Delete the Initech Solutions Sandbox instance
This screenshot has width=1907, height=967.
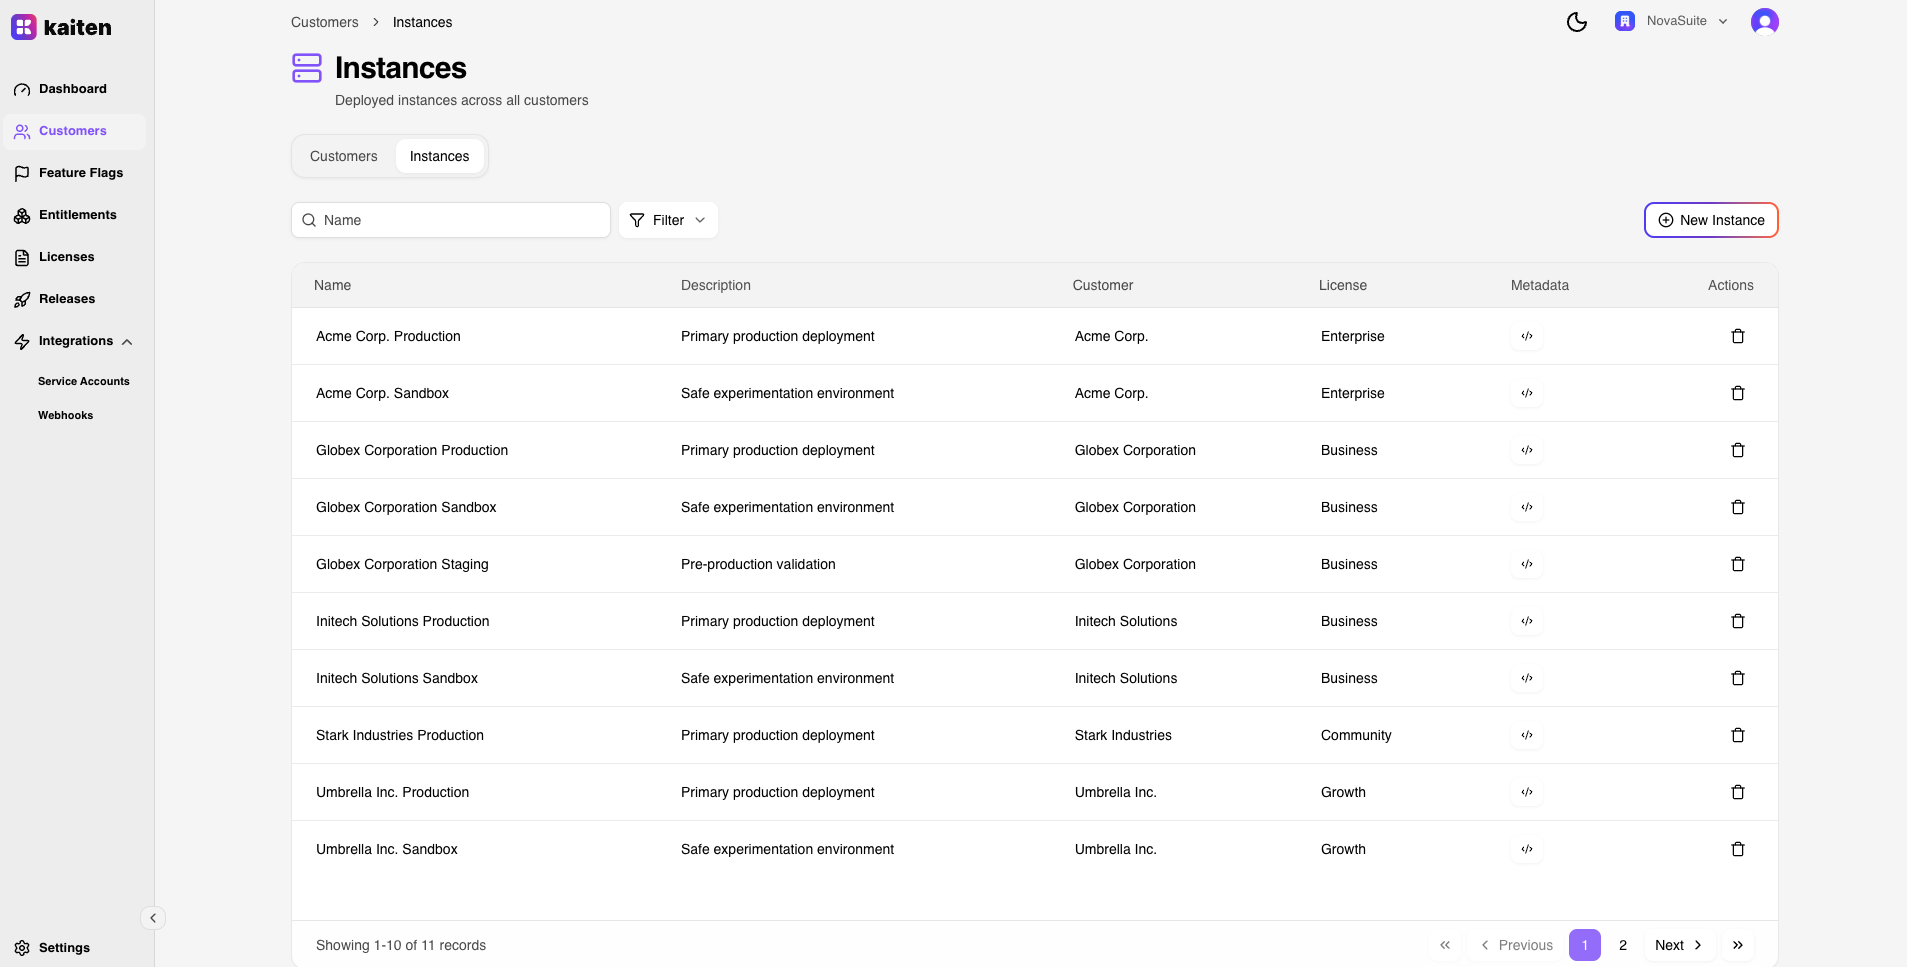coord(1737,678)
